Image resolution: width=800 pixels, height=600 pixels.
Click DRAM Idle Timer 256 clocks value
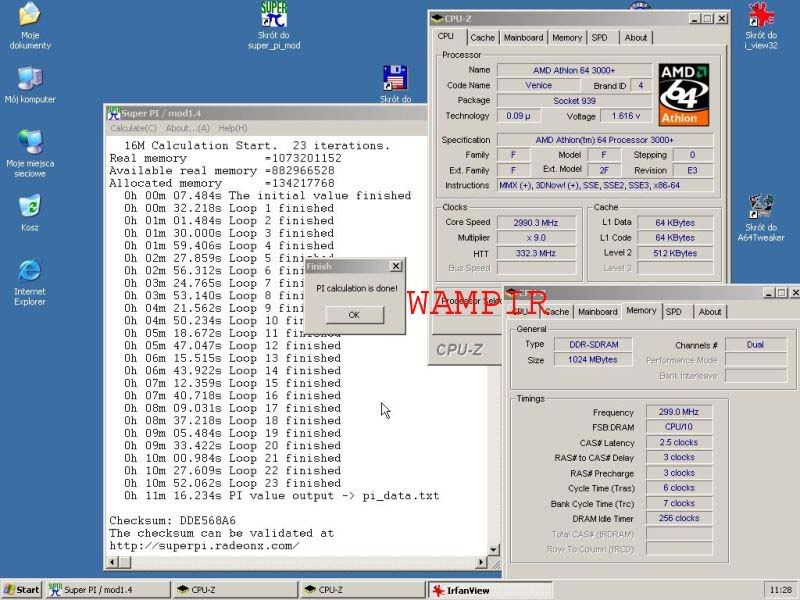(679, 518)
